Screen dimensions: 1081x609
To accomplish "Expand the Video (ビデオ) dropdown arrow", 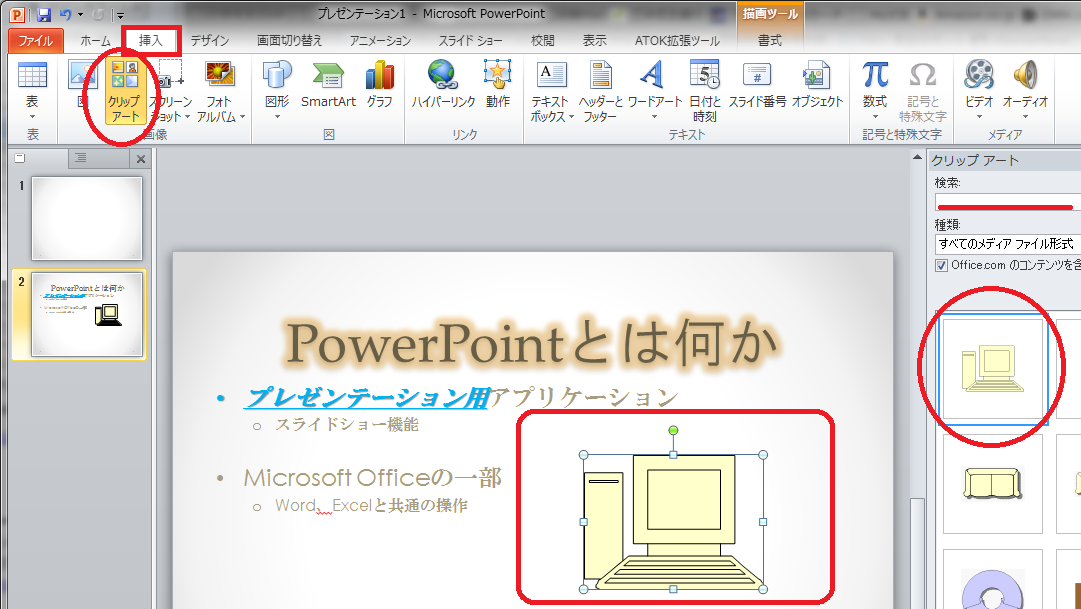I will tap(979, 117).
